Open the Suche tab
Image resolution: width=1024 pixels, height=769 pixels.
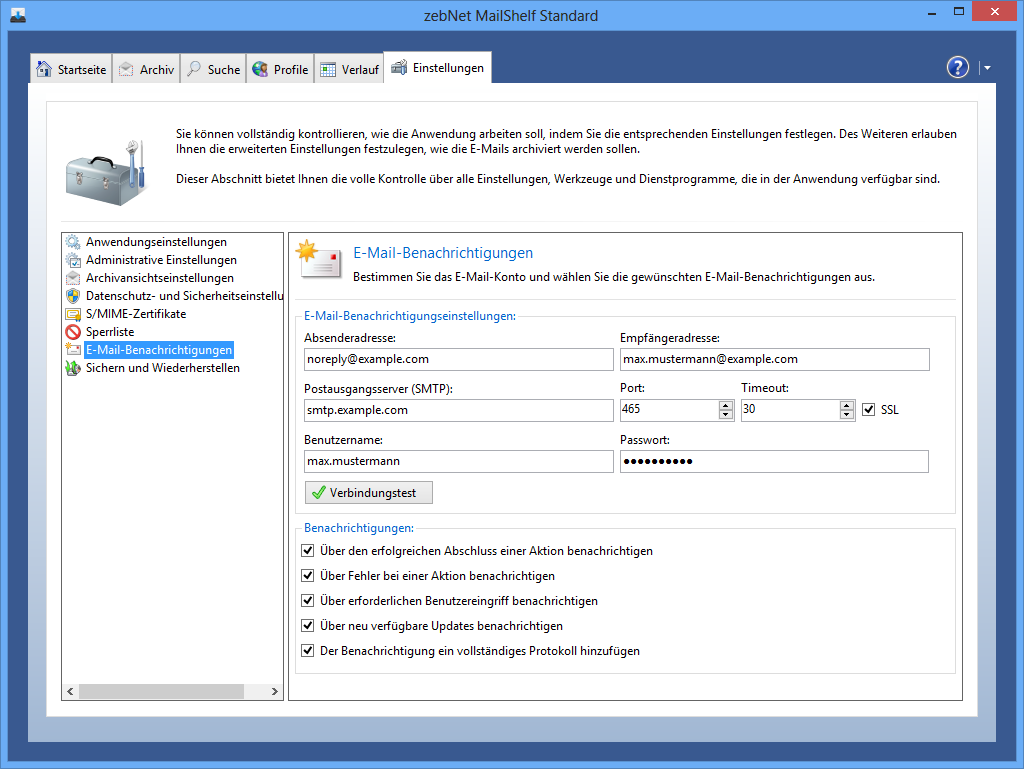pos(213,69)
